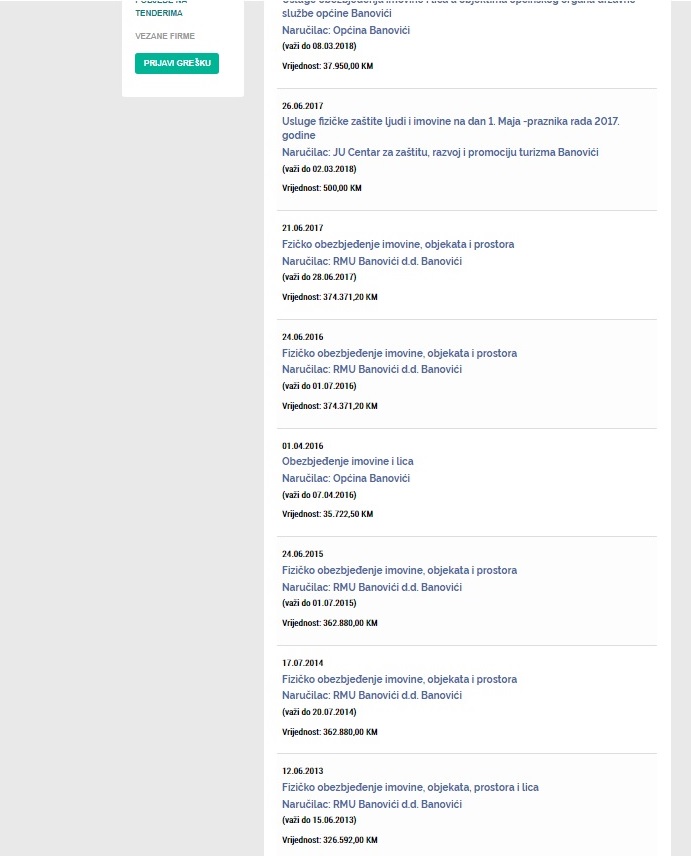
Task: Open 'Fizičko obezbjeđenje imovine, objekata, prostora i lica' link
Action: point(410,787)
